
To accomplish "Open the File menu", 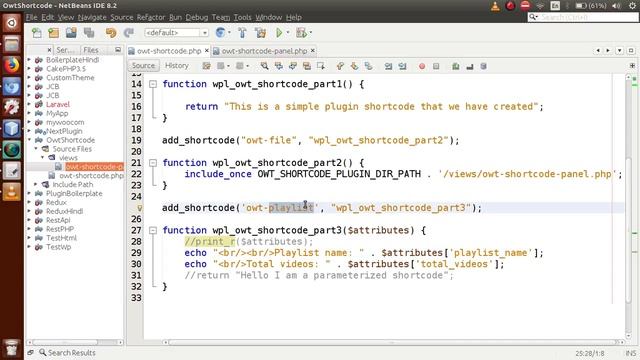I will point(31,17).
